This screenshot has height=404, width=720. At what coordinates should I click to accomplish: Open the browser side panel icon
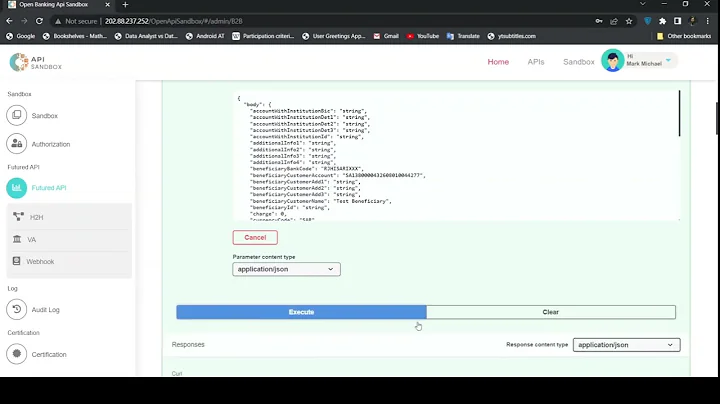click(x=677, y=21)
